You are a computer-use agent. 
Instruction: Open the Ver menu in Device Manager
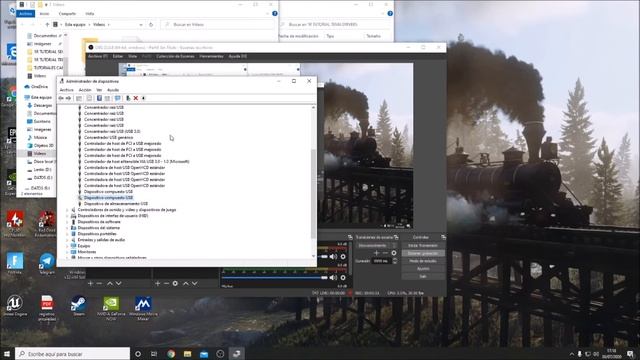pos(99,90)
